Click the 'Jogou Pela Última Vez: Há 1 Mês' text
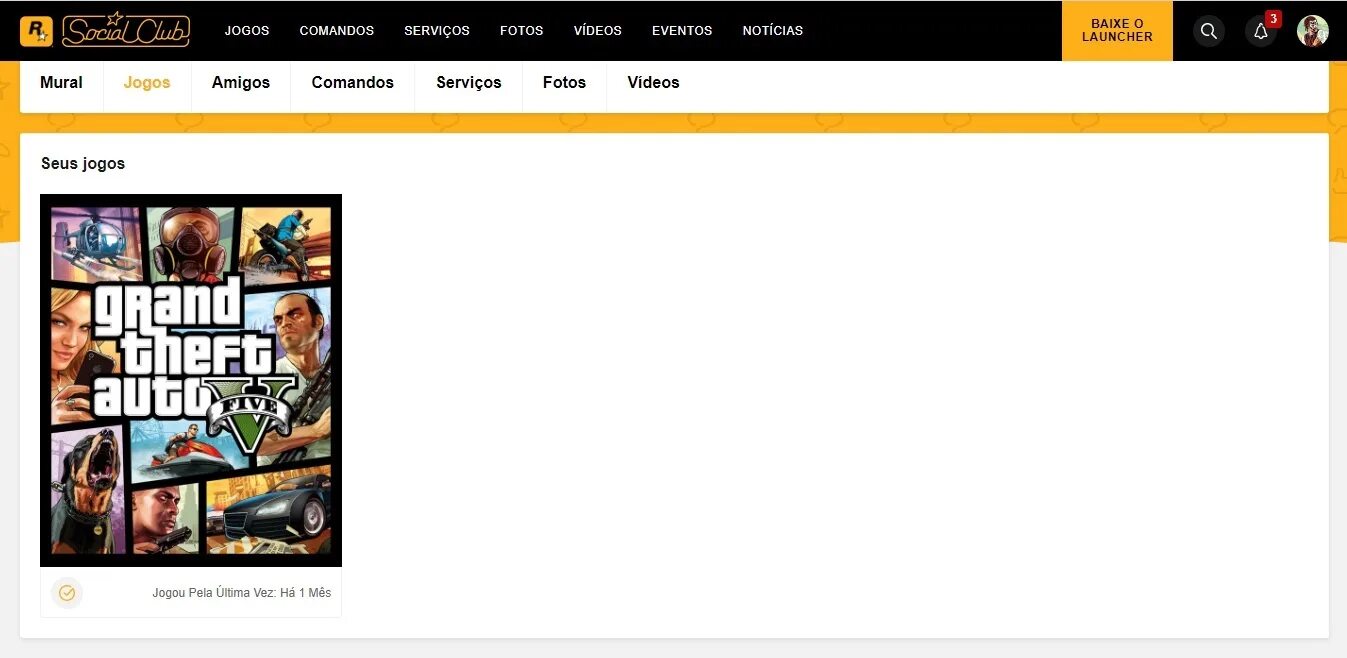The width and height of the screenshot is (1347, 658). [242, 593]
